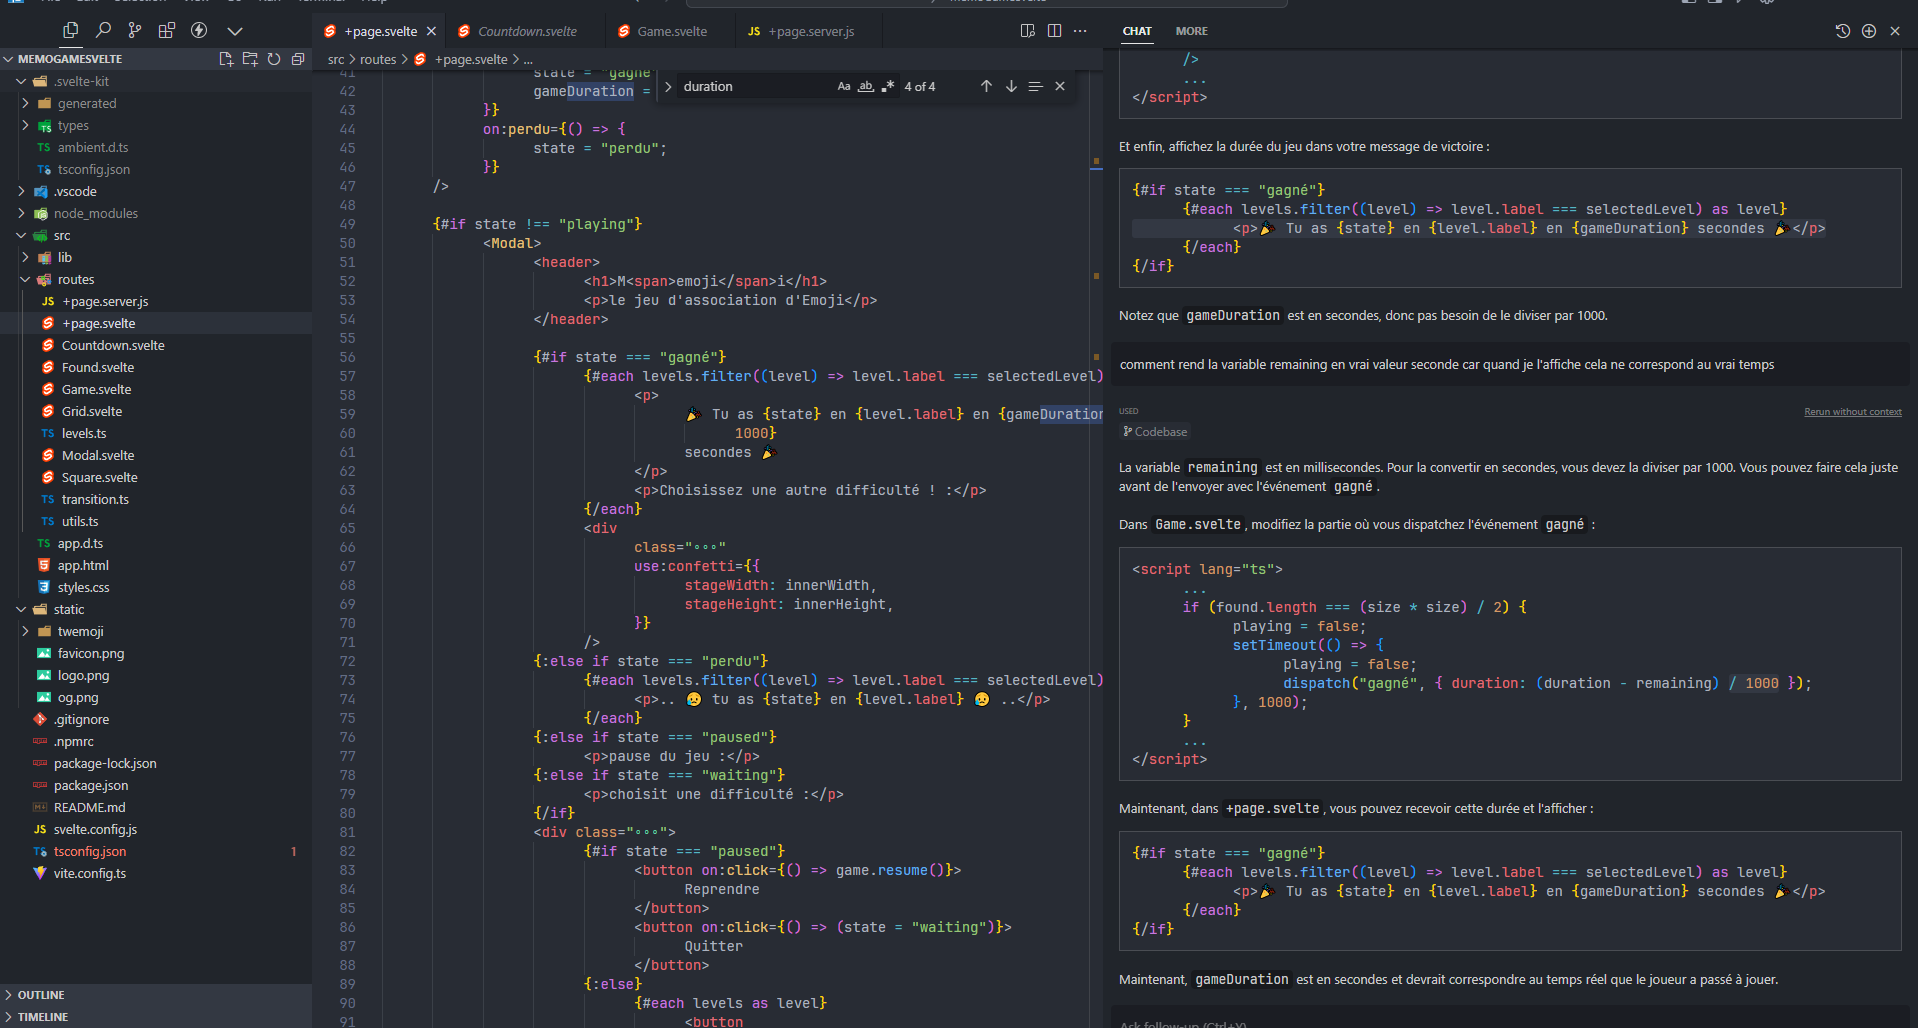The width and height of the screenshot is (1918, 1028).
Task: Open Found.svelte file
Action: (156, 367)
